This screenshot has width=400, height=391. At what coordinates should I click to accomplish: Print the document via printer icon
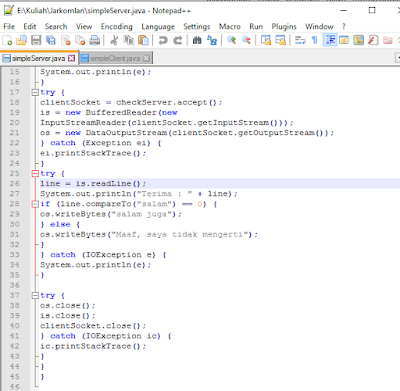coord(95,41)
